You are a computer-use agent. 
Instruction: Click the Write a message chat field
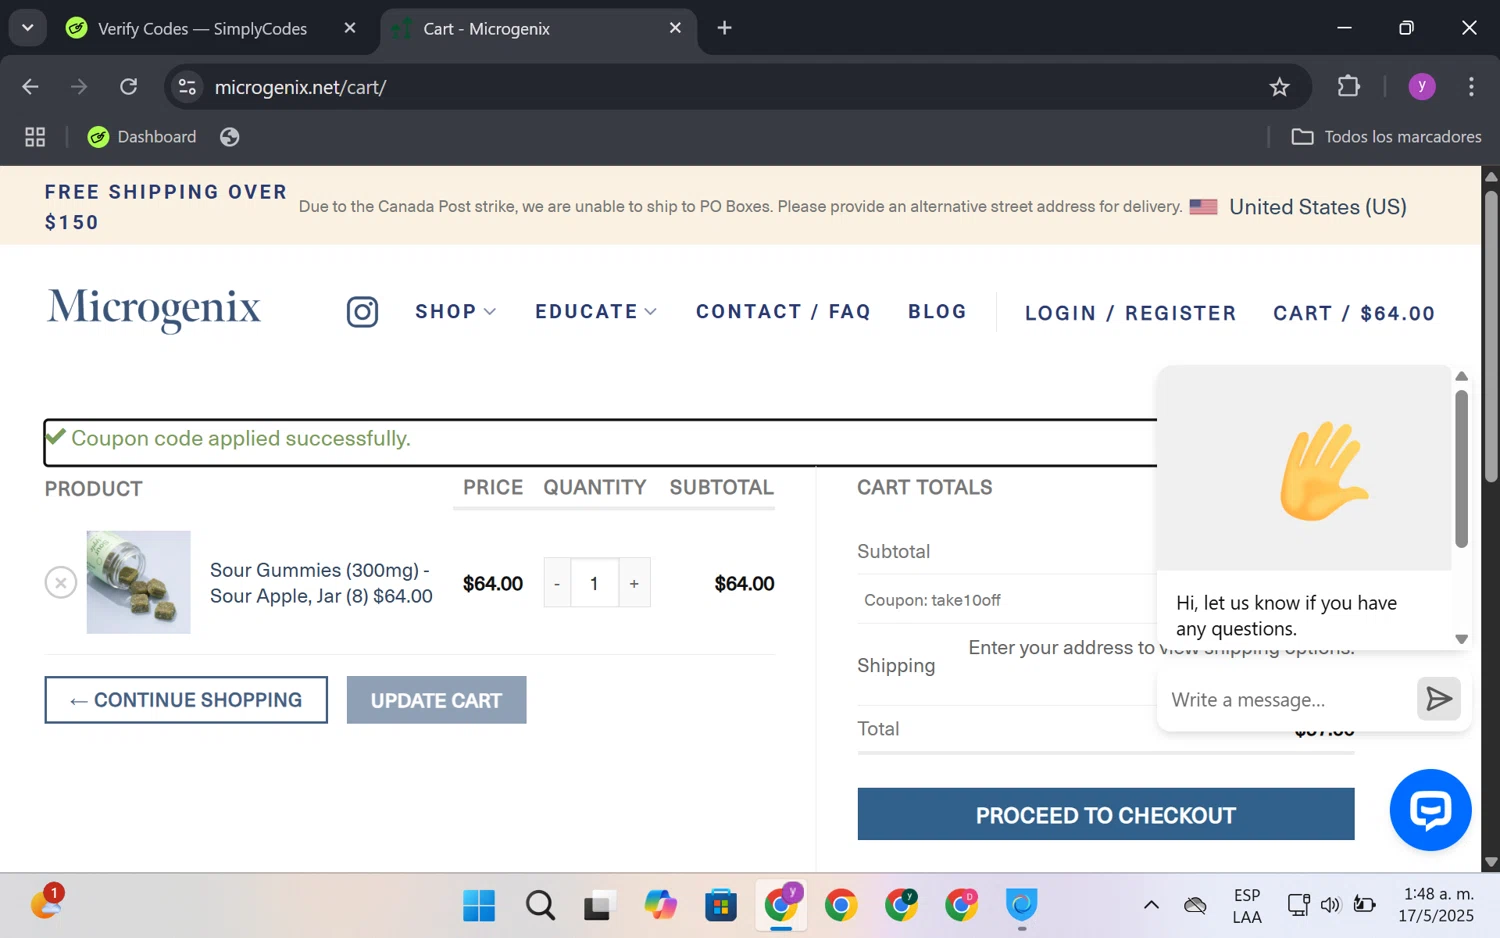coord(1287,699)
